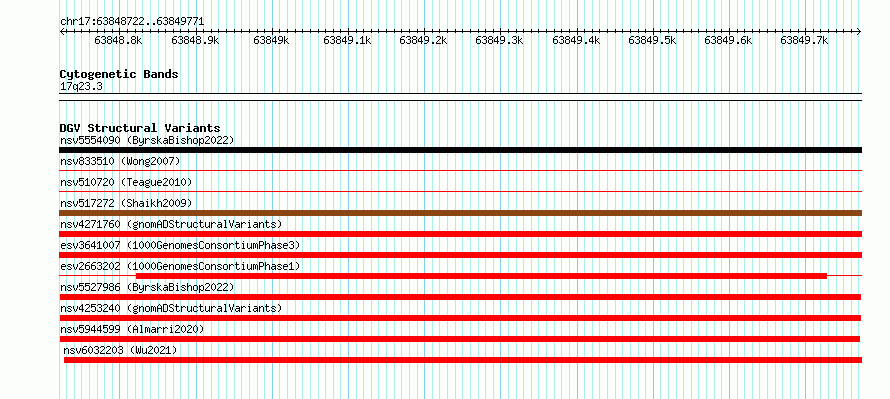Click the Cytogenetic Bands track title
Screen dimensions: 890x399
pyautogui.click(x=119, y=74)
